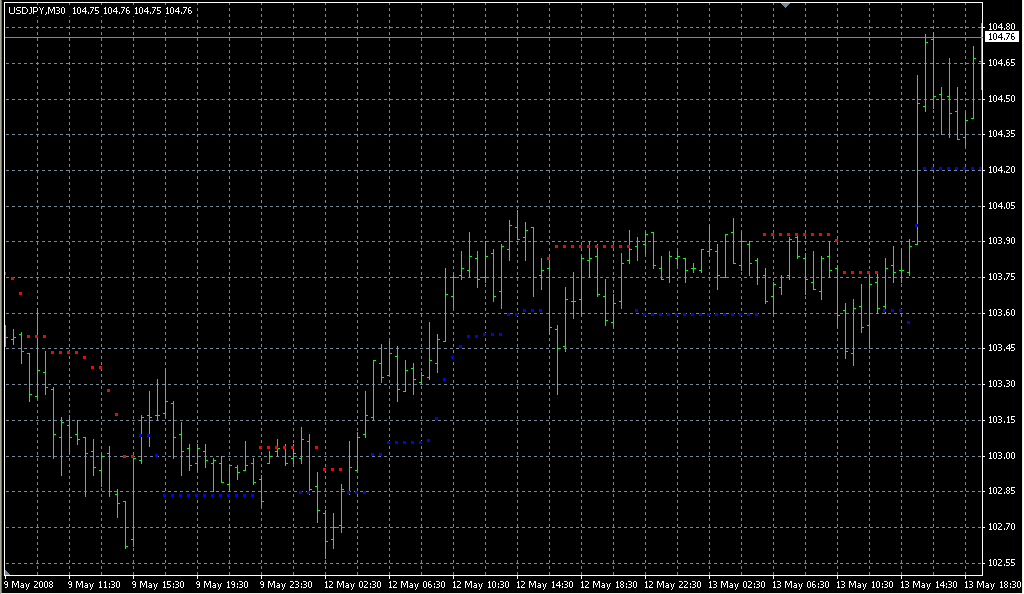The image size is (1024, 594).
Task: Click the USDJPY,M30 symbol title text
Action: [x=38, y=10]
